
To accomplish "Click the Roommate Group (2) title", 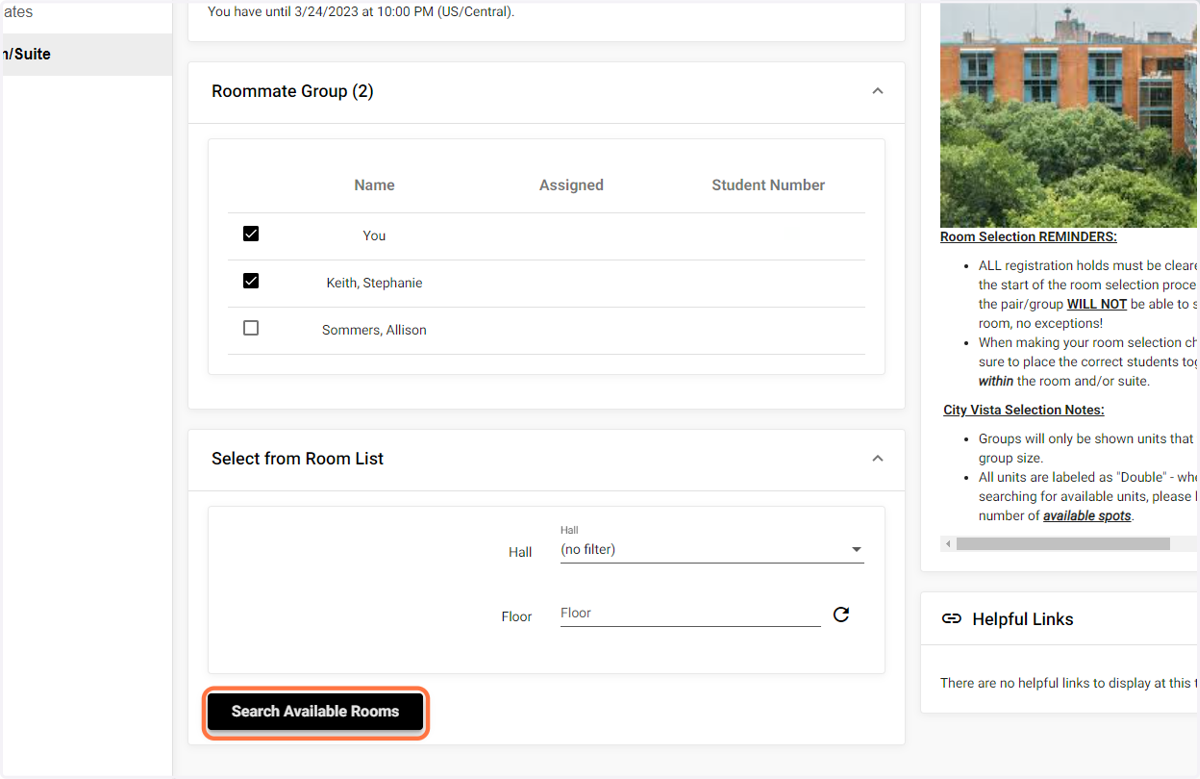I will tap(292, 91).
